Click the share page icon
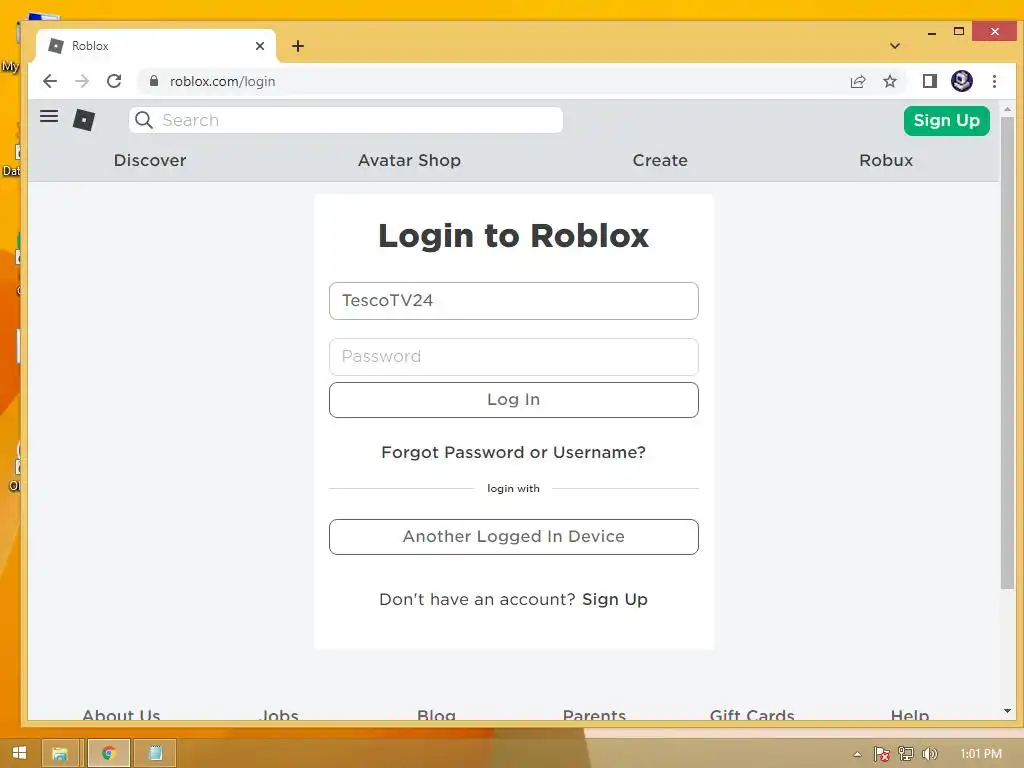 coord(857,81)
